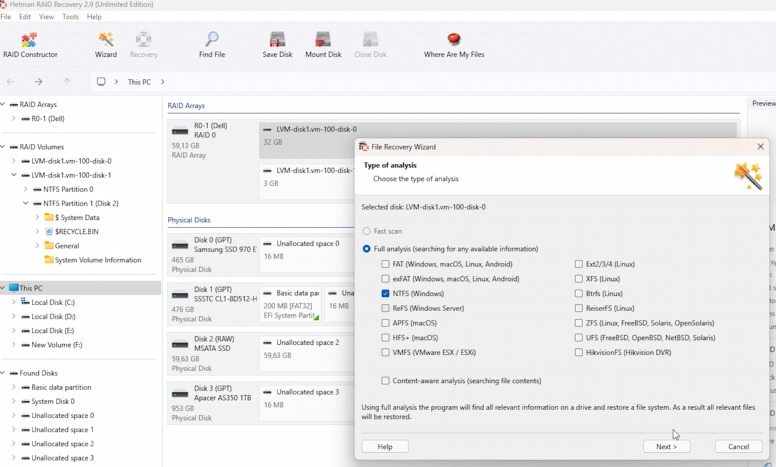Screen dimensions: 776x467
Task: Cancel the File Recovery Wizard
Action: (738, 447)
